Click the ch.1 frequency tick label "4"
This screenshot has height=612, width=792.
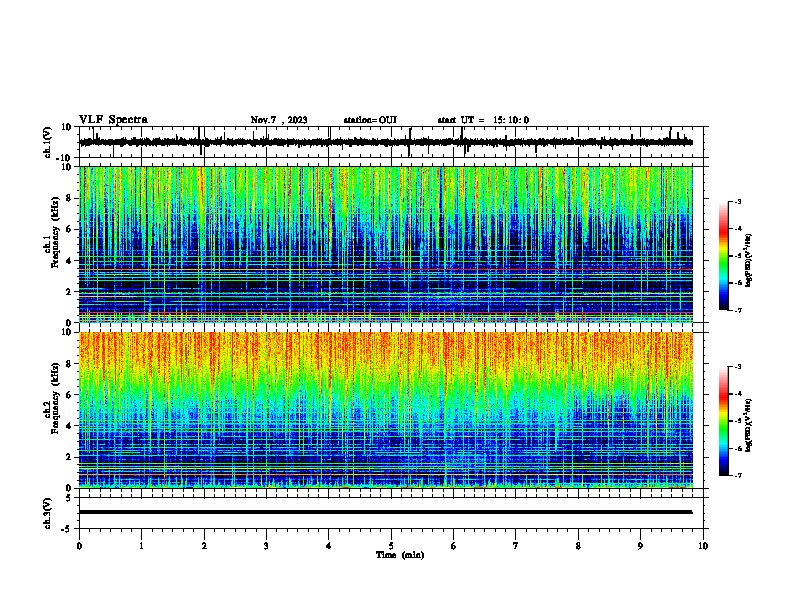69,261
